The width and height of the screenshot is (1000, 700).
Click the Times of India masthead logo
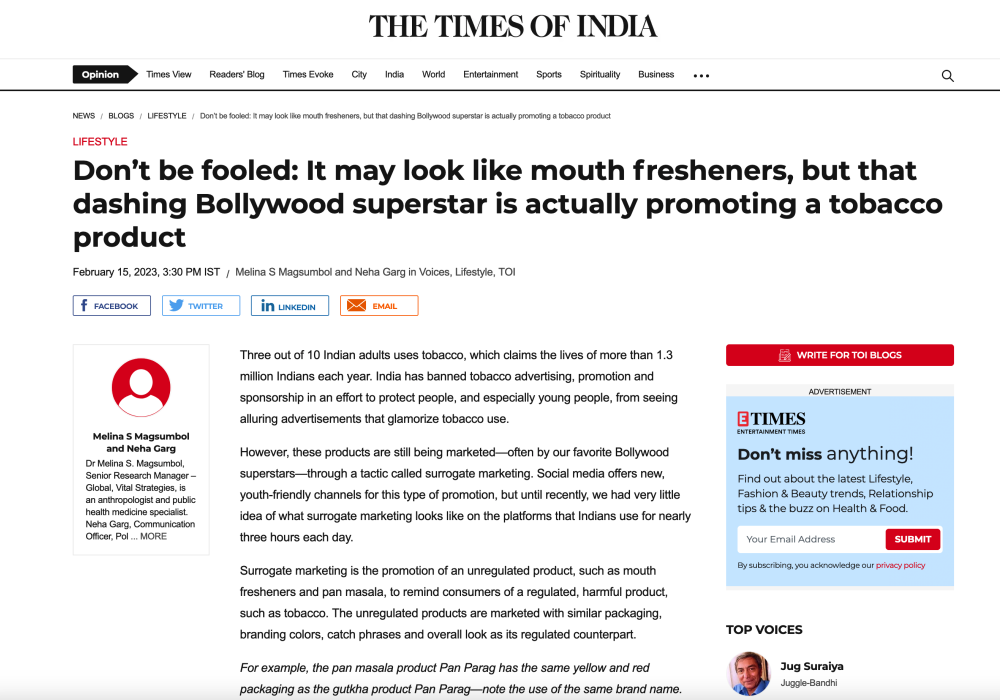513,26
